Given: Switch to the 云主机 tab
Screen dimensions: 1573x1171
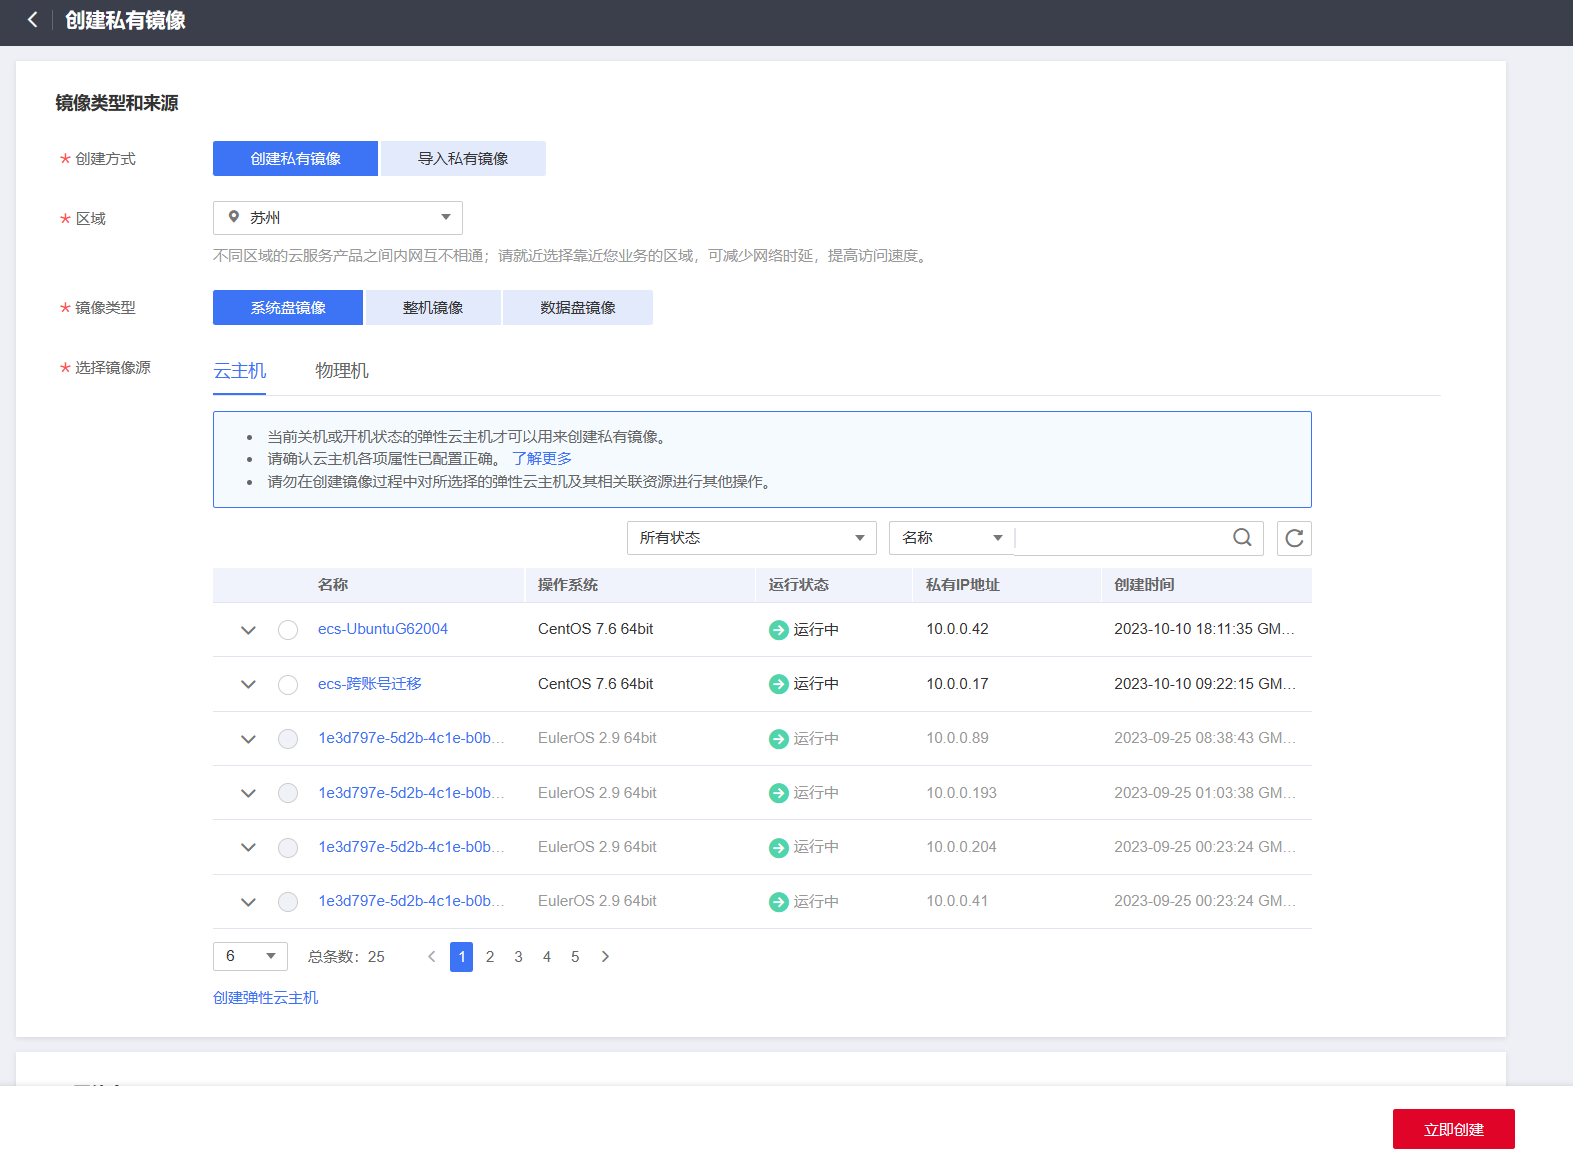Looking at the screenshot, I should [240, 371].
